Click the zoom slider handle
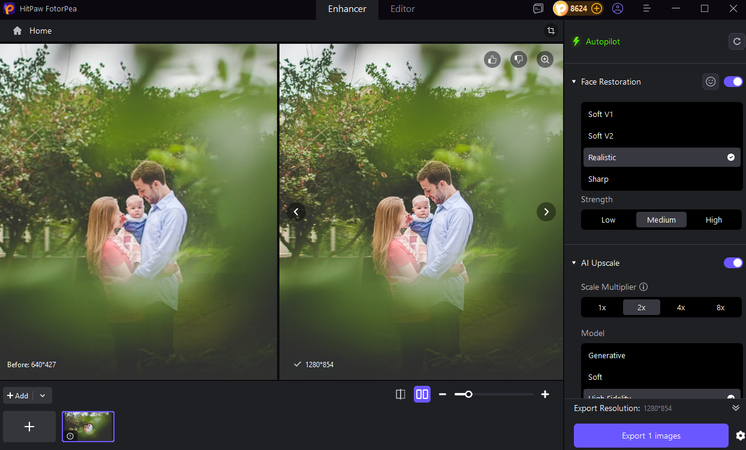746x450 pixels. pos(469,394)
